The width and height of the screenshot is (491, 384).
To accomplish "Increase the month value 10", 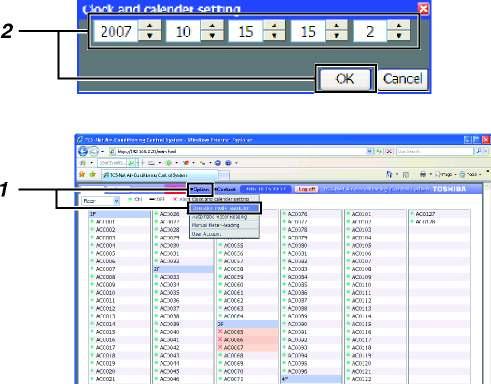I will (212, 26).
